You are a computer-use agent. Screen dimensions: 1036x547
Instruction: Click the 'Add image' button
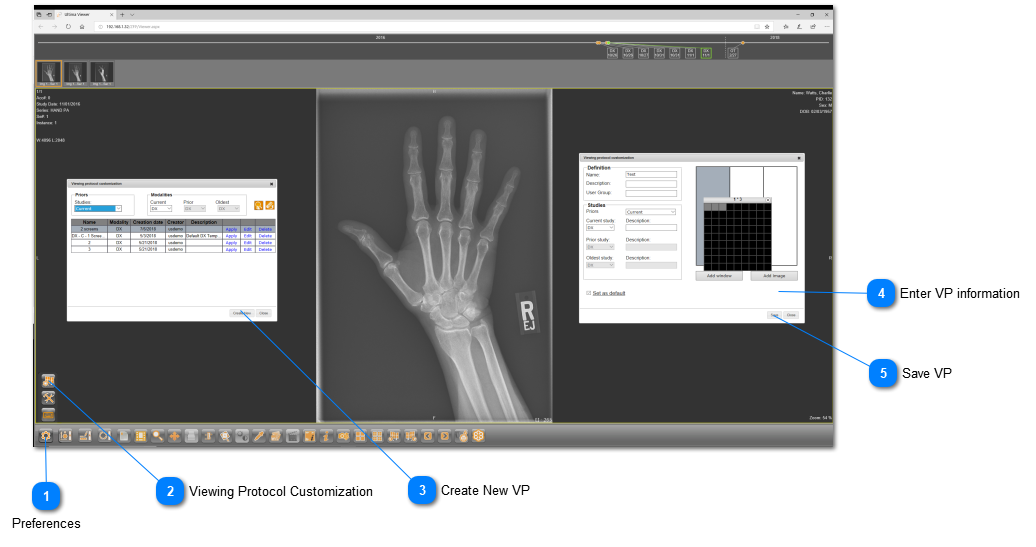(774, 275)
